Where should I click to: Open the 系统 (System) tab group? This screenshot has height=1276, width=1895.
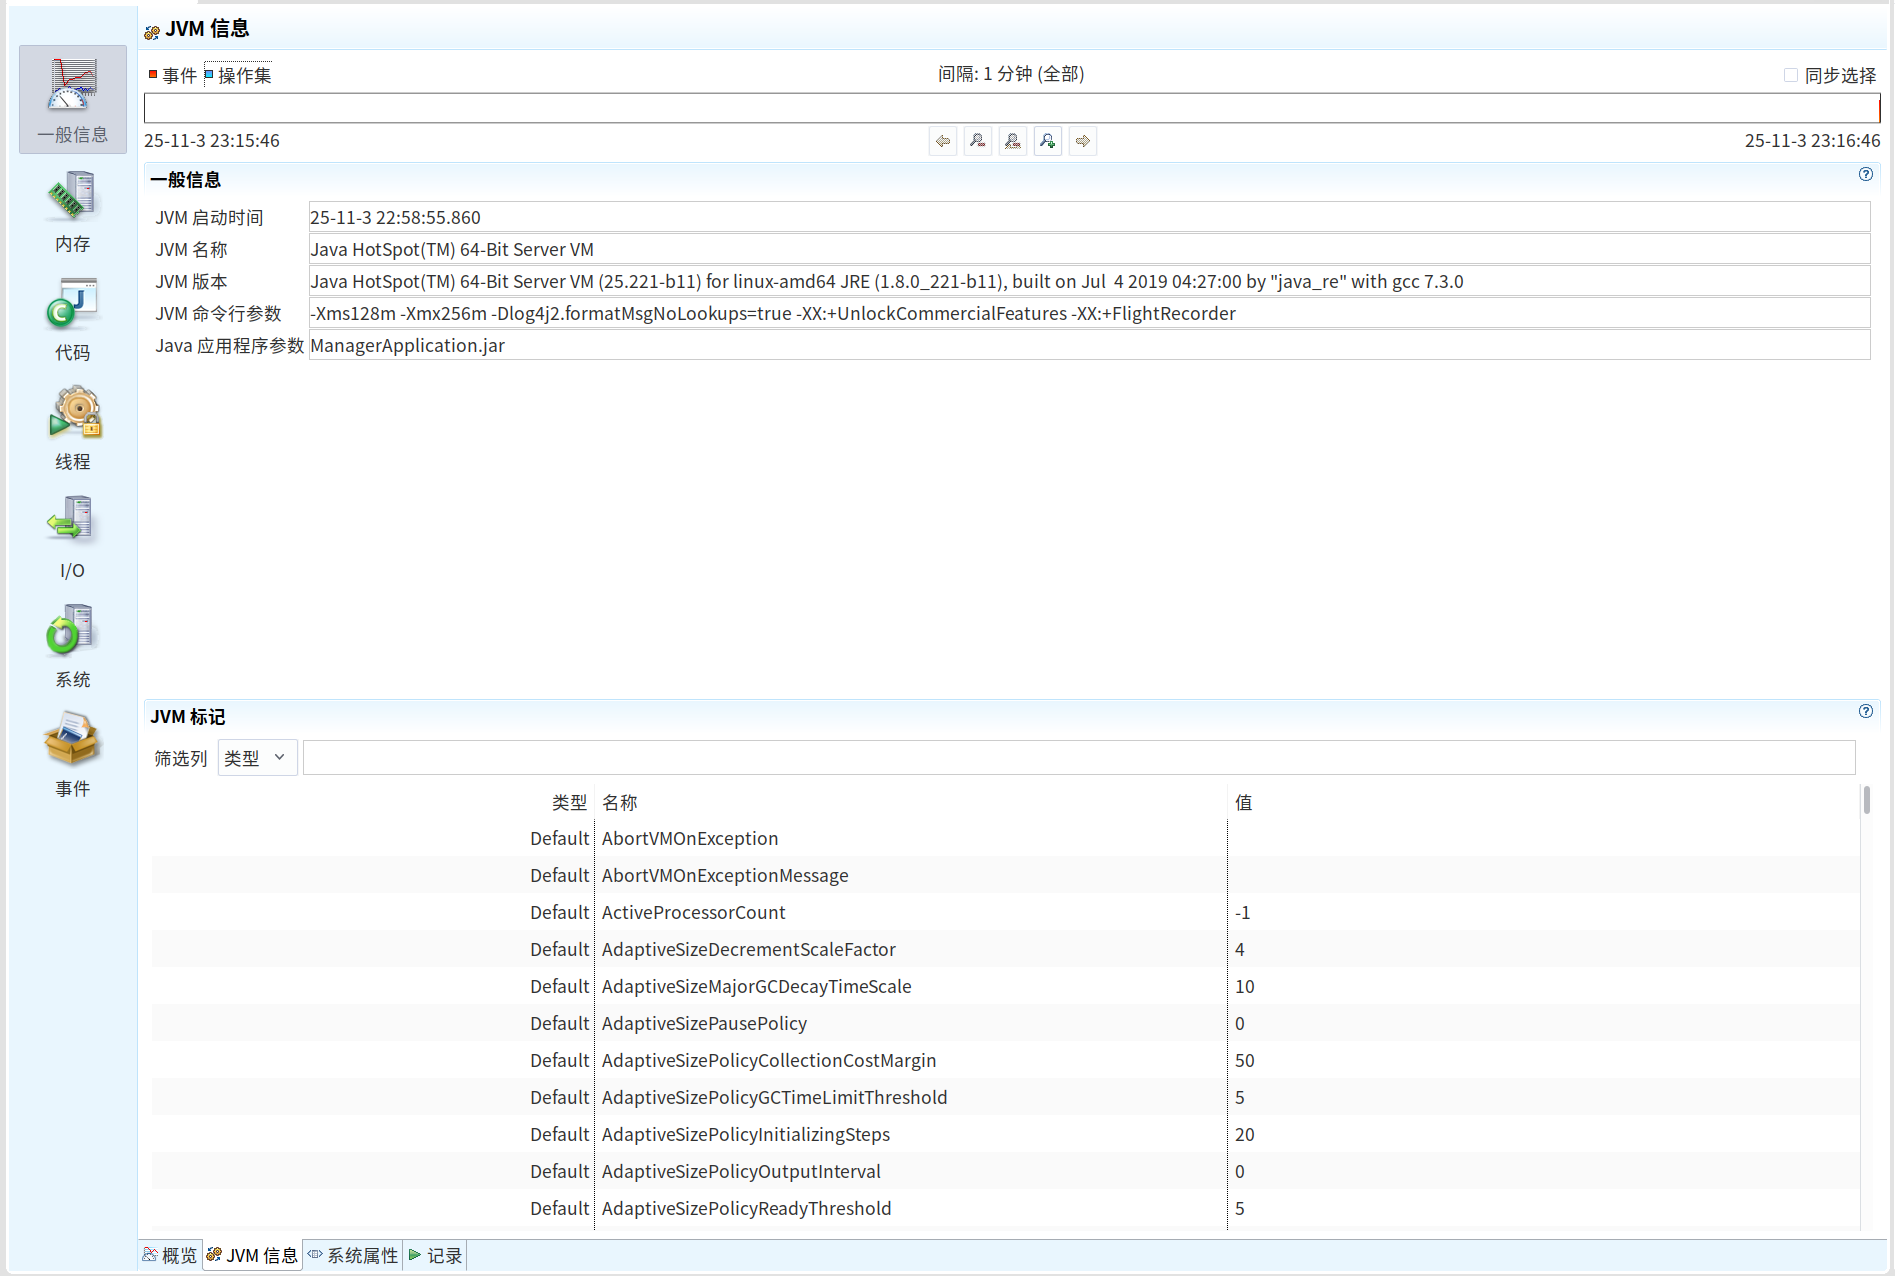(x=72, y=645)
